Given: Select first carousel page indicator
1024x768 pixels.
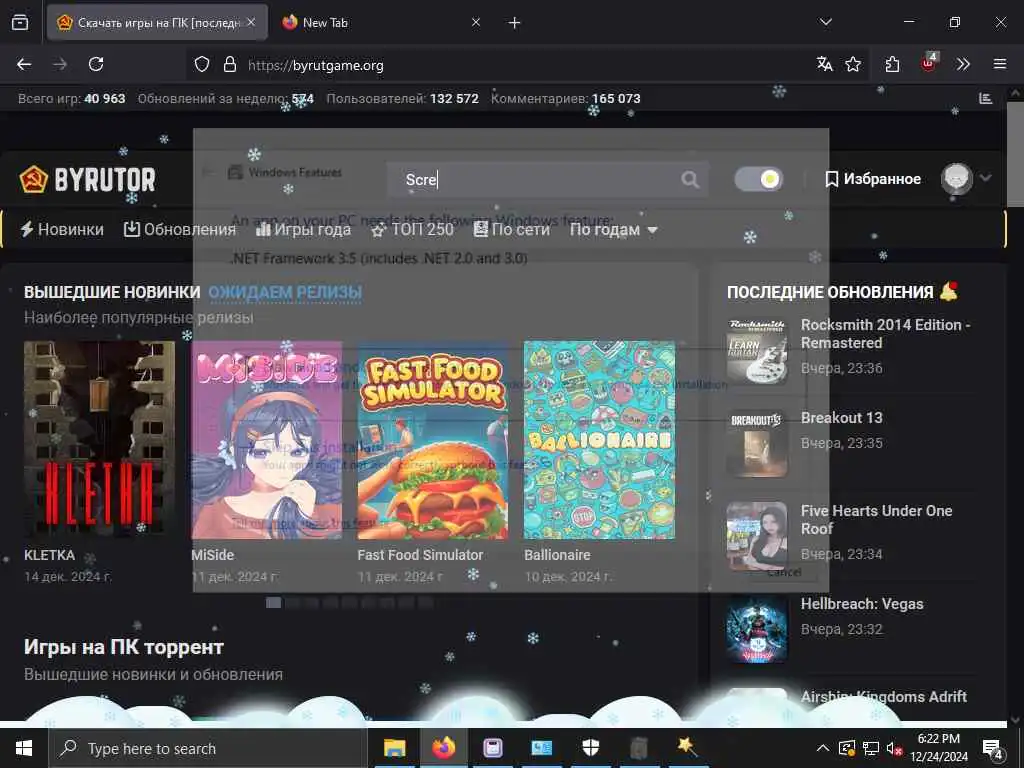Looking at the screenshot, I should [x=274, y=602].
